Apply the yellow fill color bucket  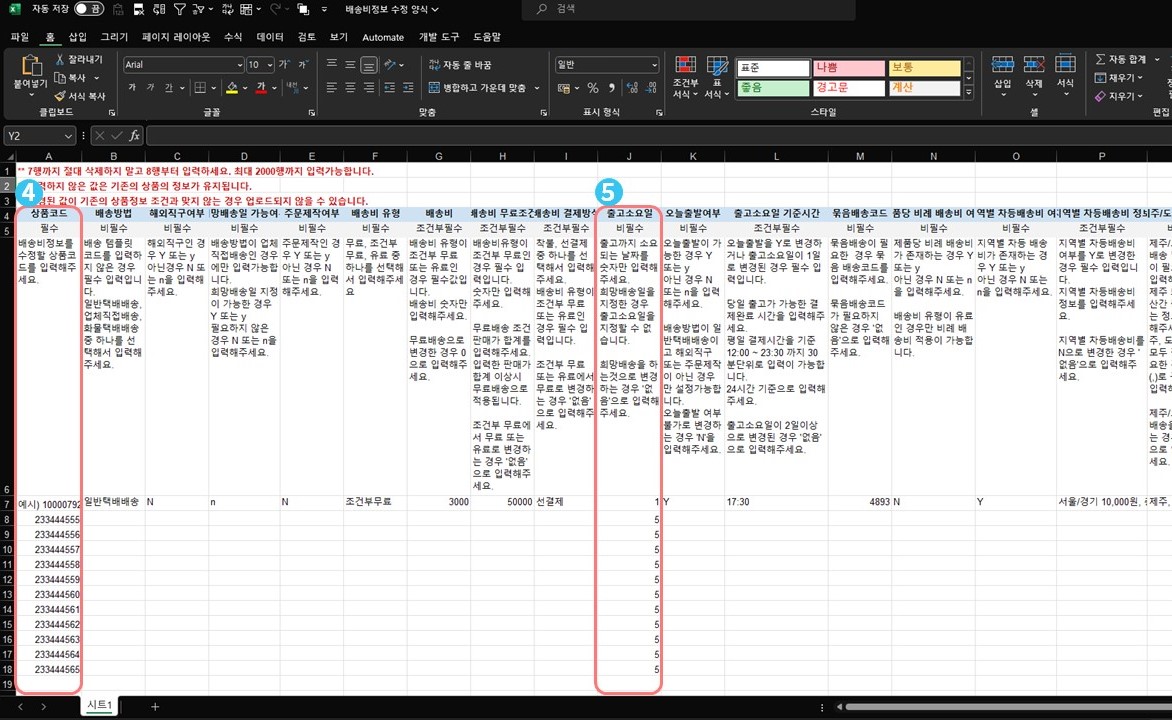[x=232, y=88]
